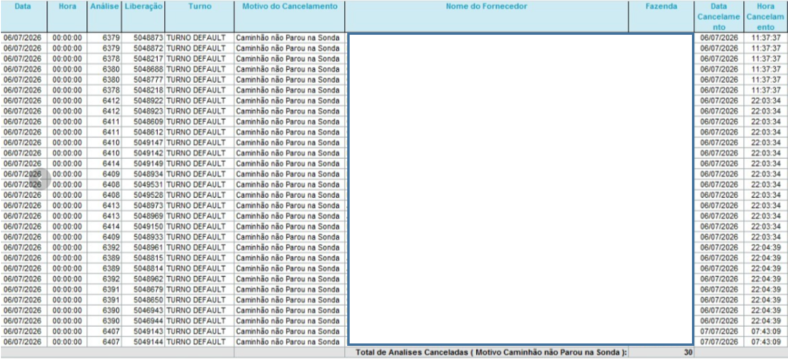Screen dimensions: 788x362
Task: Click the "Liberação" column header
Action: pyautogui.click(x=143, y=17)
